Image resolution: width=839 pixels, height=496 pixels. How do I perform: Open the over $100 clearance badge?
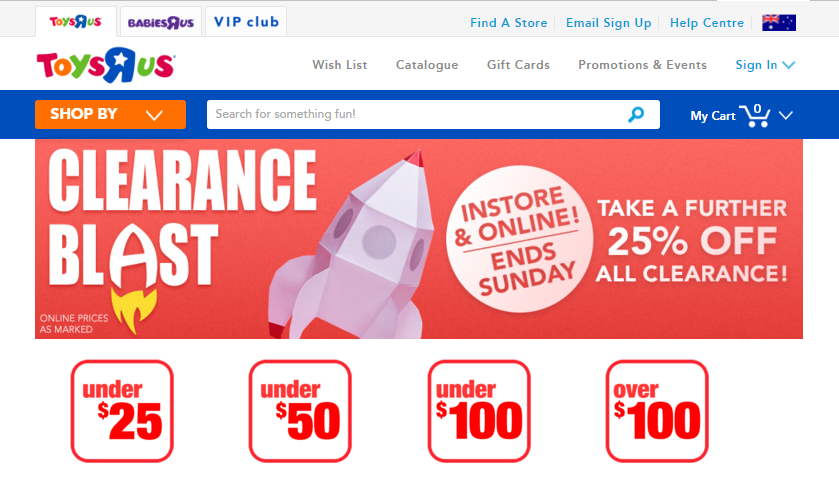[657, 411]
